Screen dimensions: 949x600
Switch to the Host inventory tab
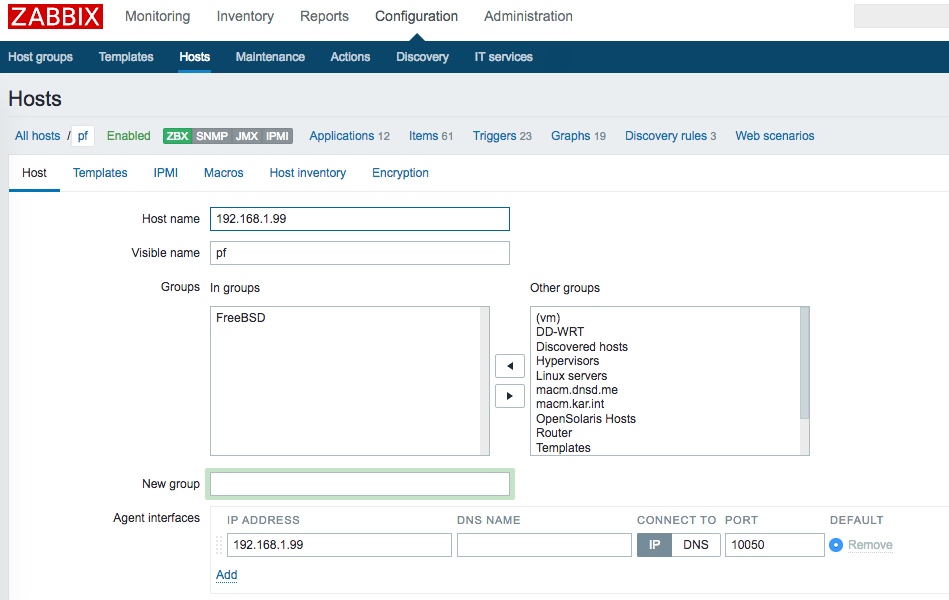(307, 173)
